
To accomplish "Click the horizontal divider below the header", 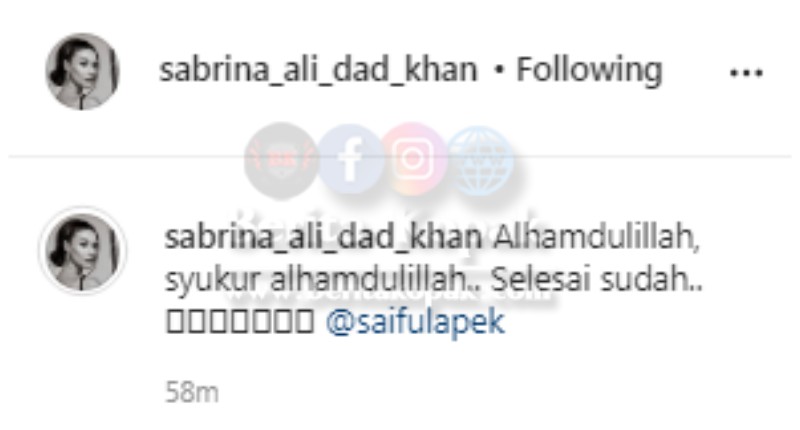I will [400, 157].
